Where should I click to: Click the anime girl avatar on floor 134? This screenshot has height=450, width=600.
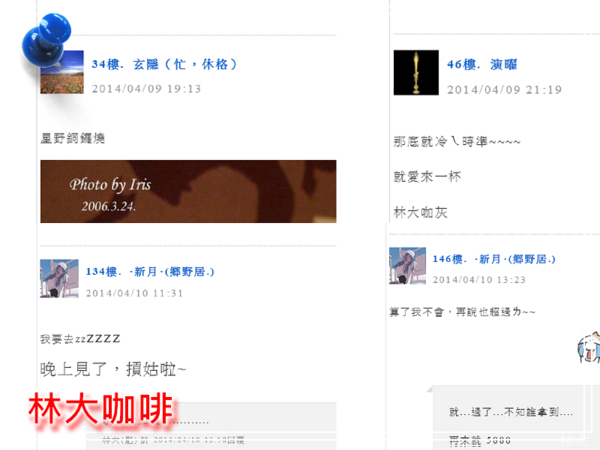(59, 279)
